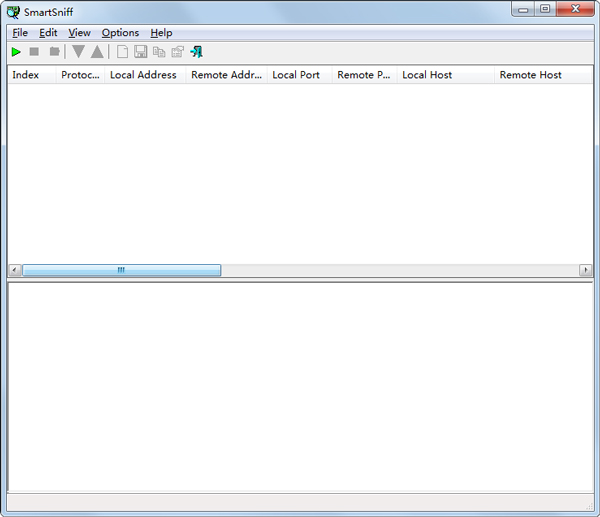Image resolution: width=600 pixels, height=517 pixels.
Task: Sort by the Local Port column header
Action: pyautogui.click(x=300, y=75)
